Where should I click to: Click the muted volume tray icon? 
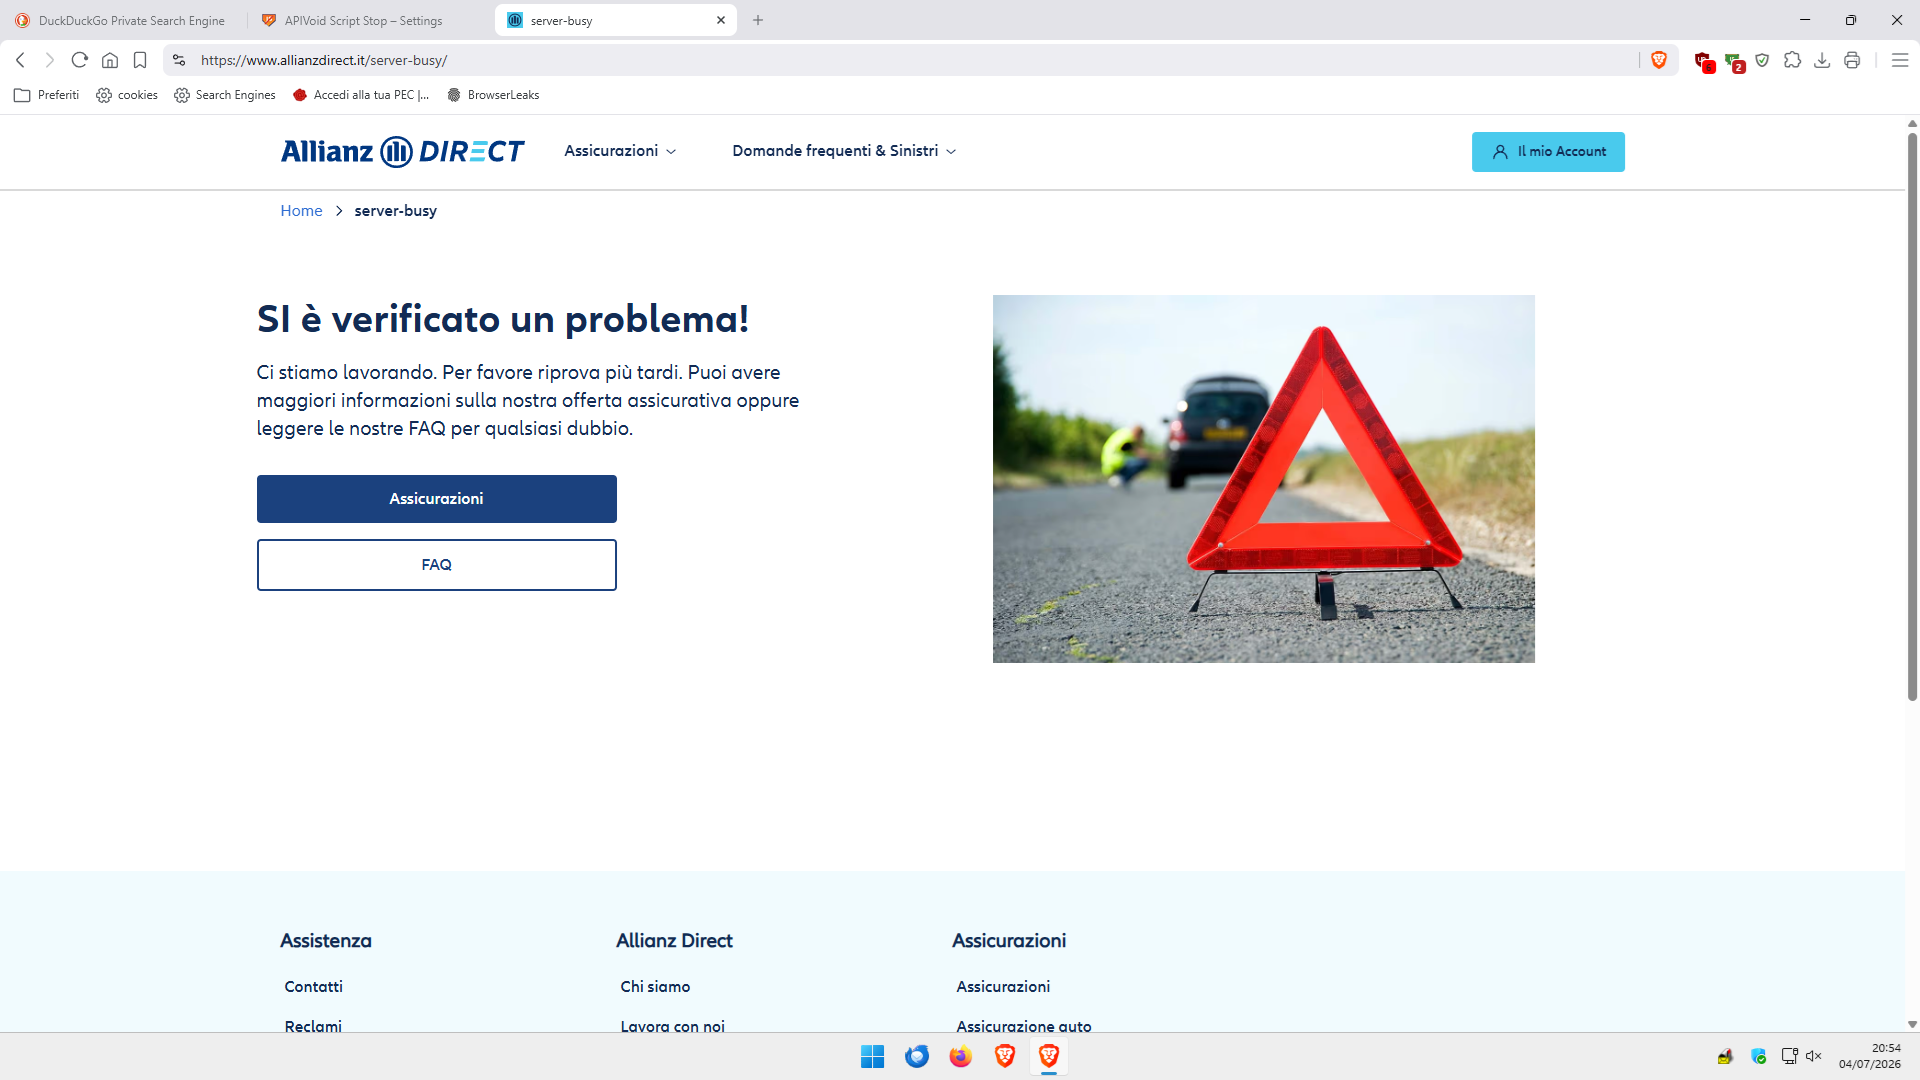[x=1814, y=1056]
